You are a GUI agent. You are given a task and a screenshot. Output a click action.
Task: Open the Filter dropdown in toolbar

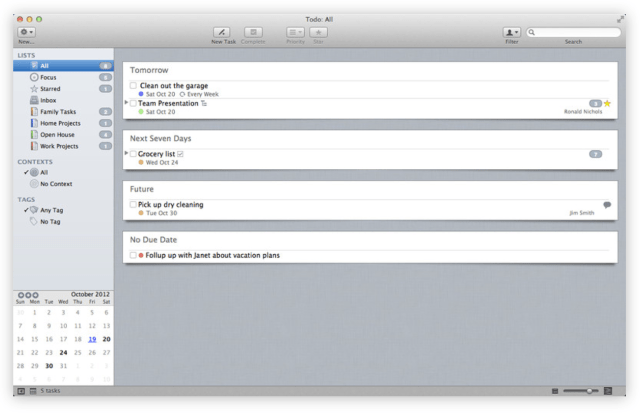[511, 32]
